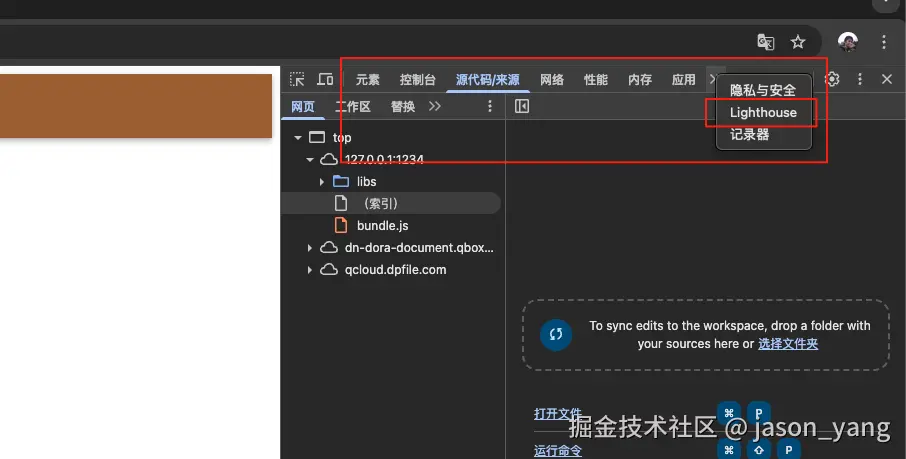Image resolution: width=906 pixels, height=459 pixels.
Task: Open the 应用 tab
Action: click(x=684, y=80)
